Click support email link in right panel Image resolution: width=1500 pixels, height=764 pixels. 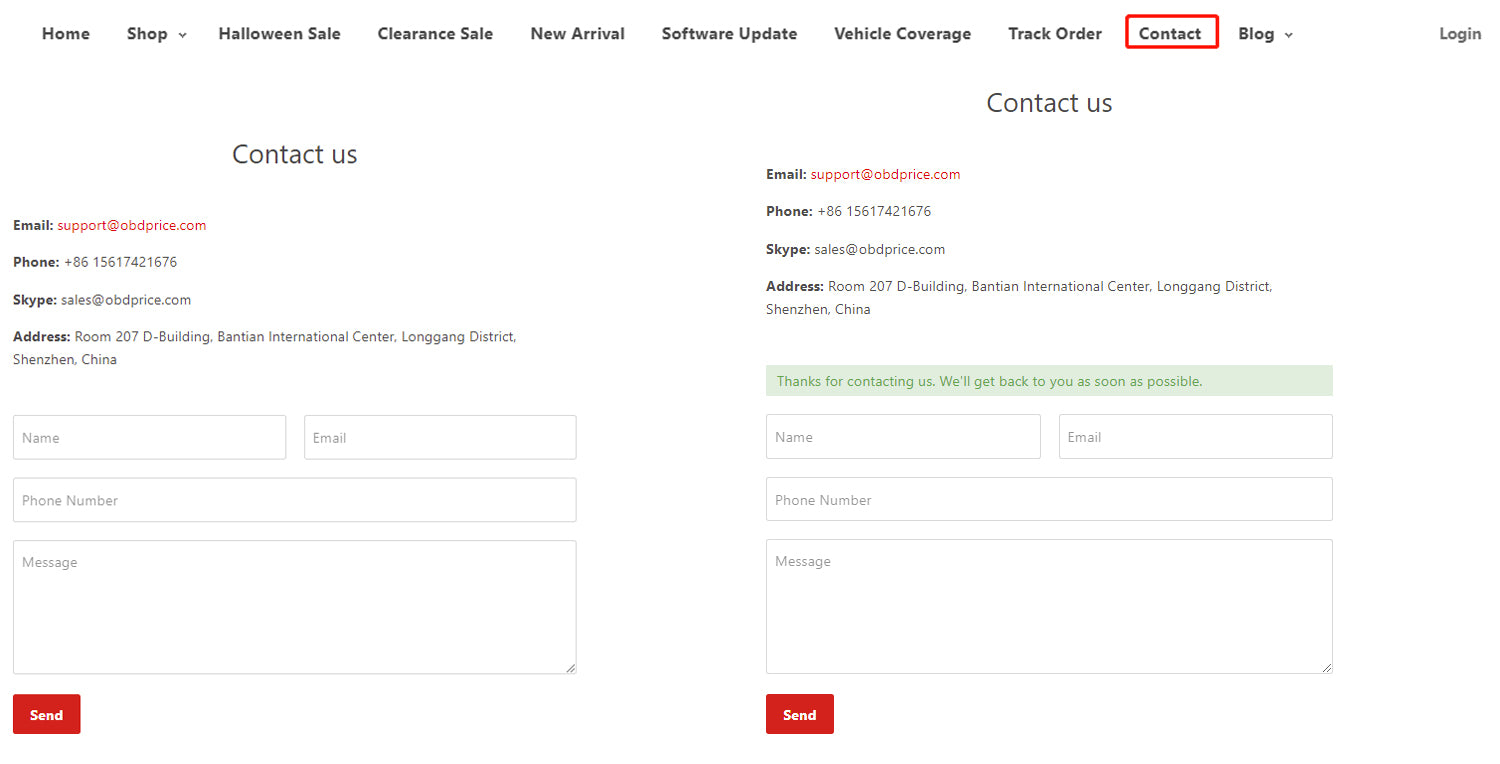pyautogui.click(x=885, y=175)
